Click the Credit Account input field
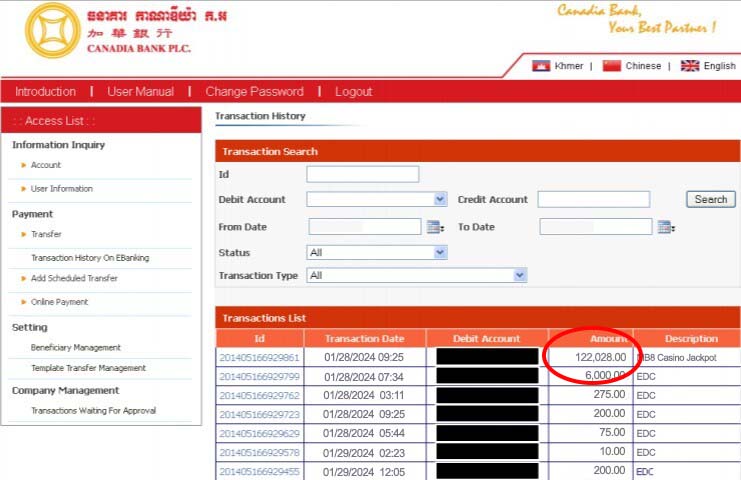 (x=593, y=200)
